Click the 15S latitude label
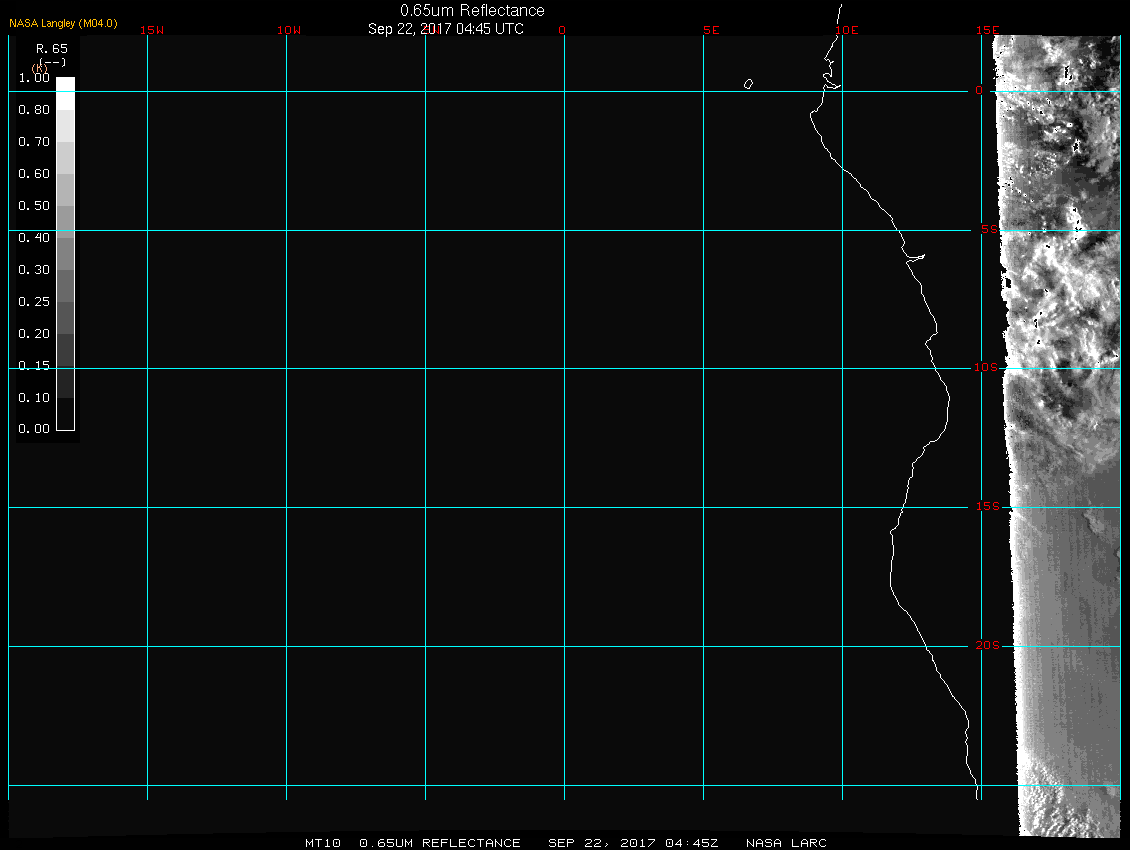This screenshot has width=1130, height=850. (x=987, y=506)
